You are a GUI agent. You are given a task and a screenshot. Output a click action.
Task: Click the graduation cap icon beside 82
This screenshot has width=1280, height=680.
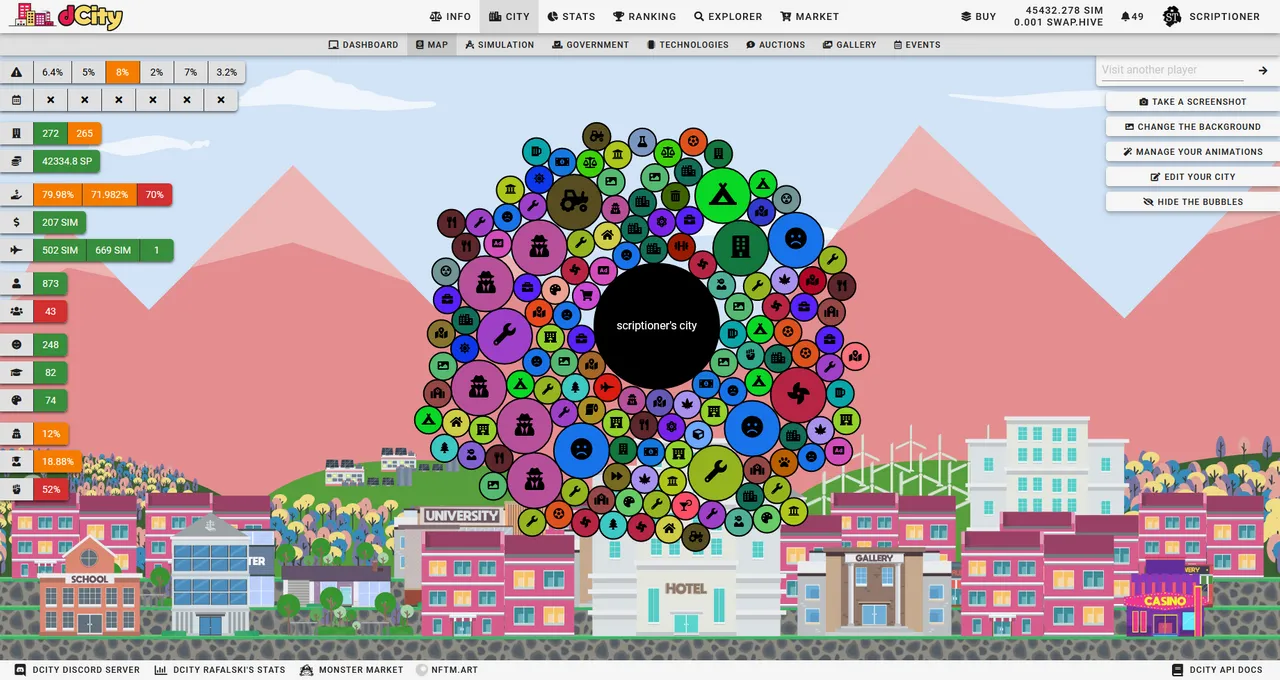click(17, 372)
